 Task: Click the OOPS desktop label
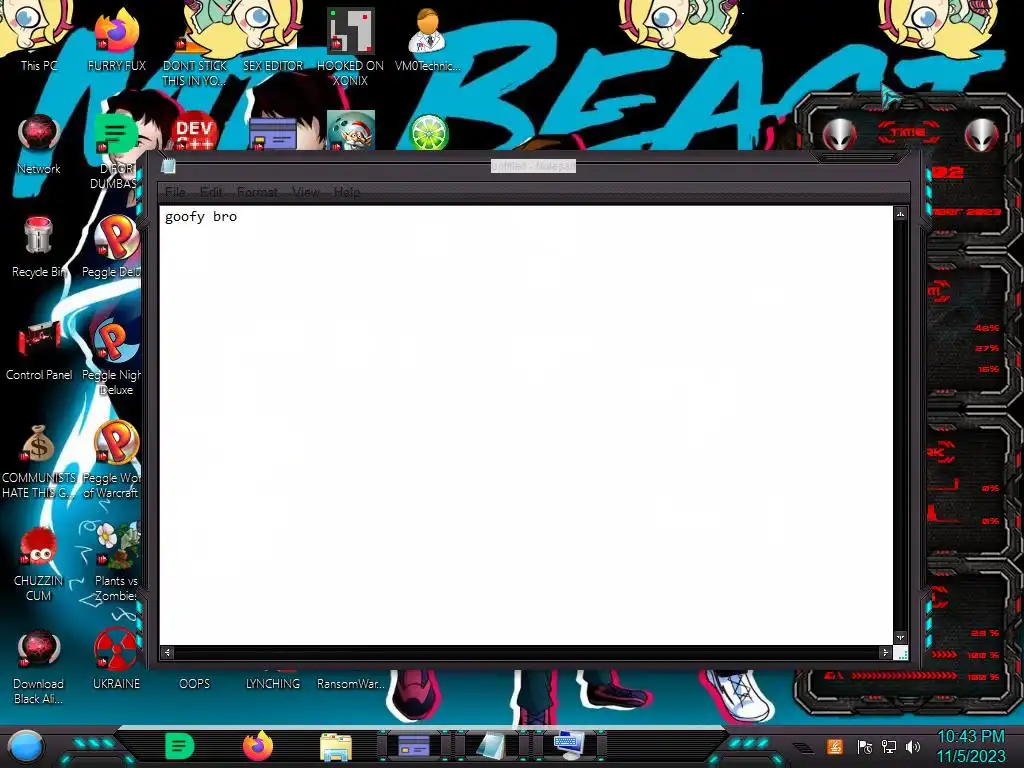click(x=195, y=683)
